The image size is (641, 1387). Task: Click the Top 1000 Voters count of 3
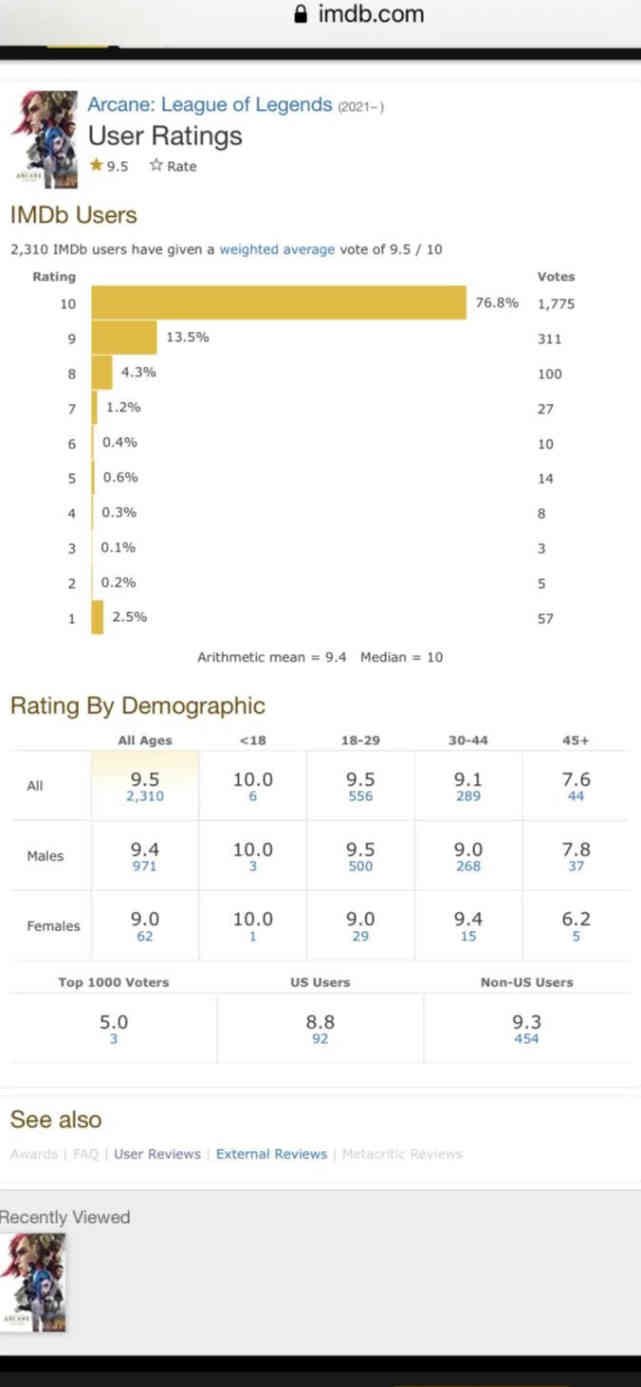pyautogui.click(x=113, y=1039)
